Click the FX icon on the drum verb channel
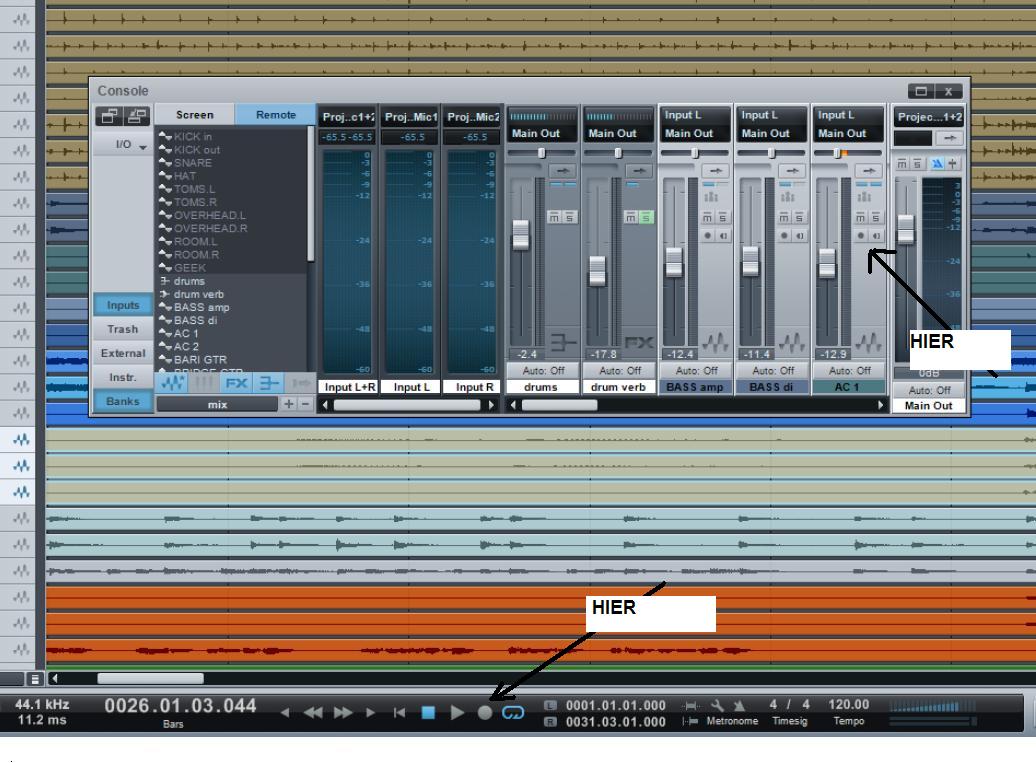This screenshot has width=1036, height=763. (x=639, y=342)
